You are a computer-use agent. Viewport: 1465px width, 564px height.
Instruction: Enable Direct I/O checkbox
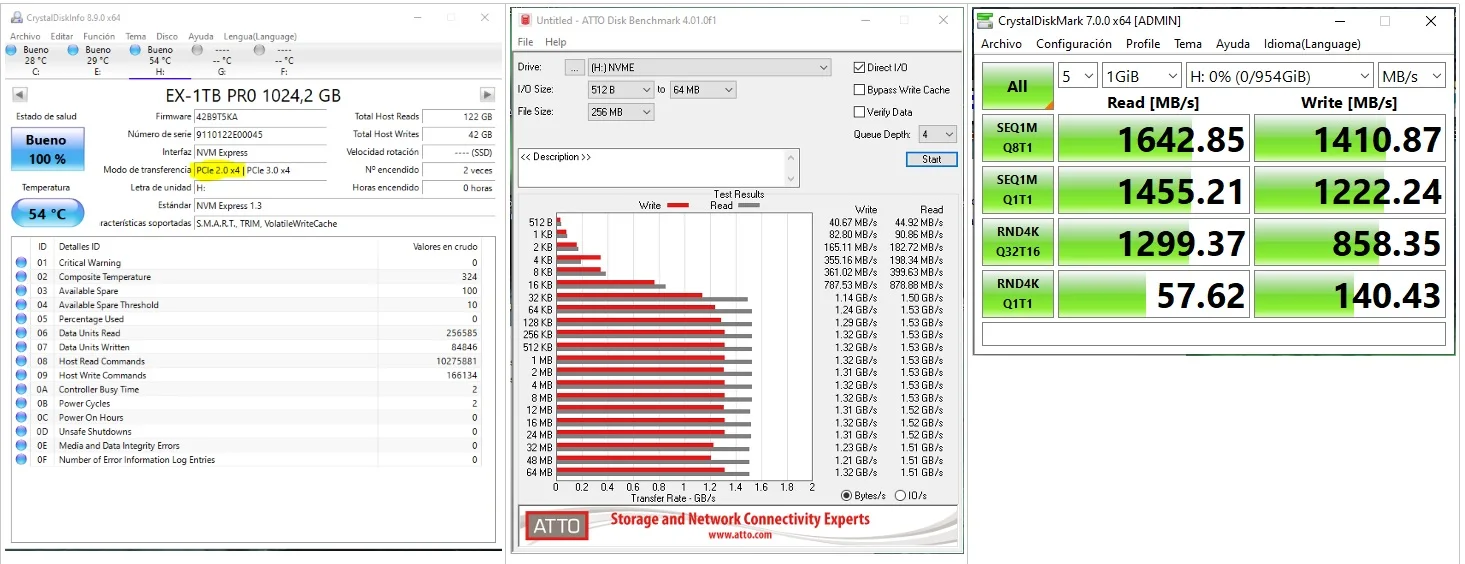click(x=859, y=67)
